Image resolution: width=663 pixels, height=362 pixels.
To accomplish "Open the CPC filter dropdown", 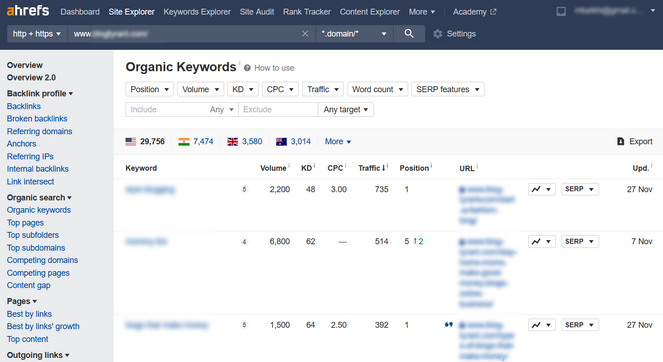I will tap(280, 89).
